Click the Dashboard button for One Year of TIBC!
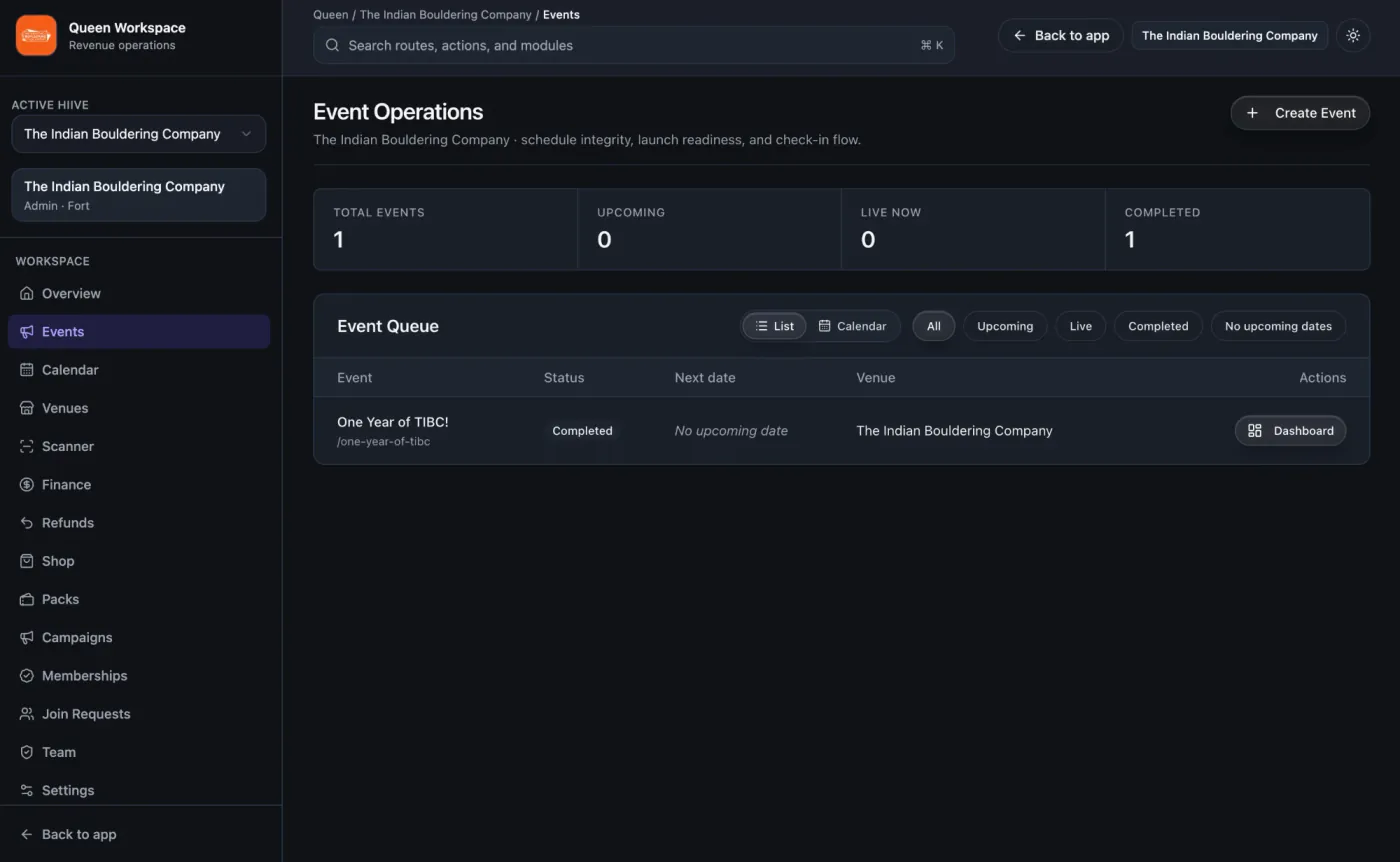The width and height of the screenshot is (1400, 862). [x=1290, y=431]
